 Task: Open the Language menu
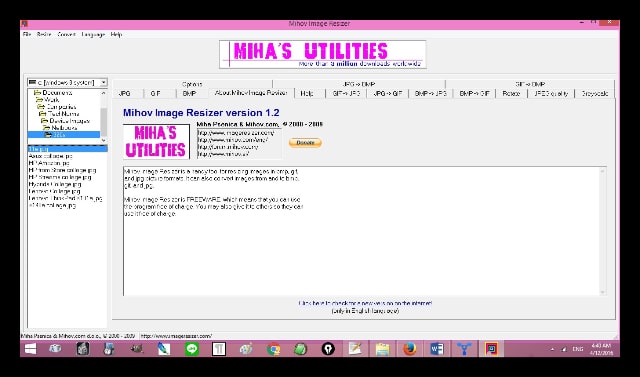pos(93,34)
